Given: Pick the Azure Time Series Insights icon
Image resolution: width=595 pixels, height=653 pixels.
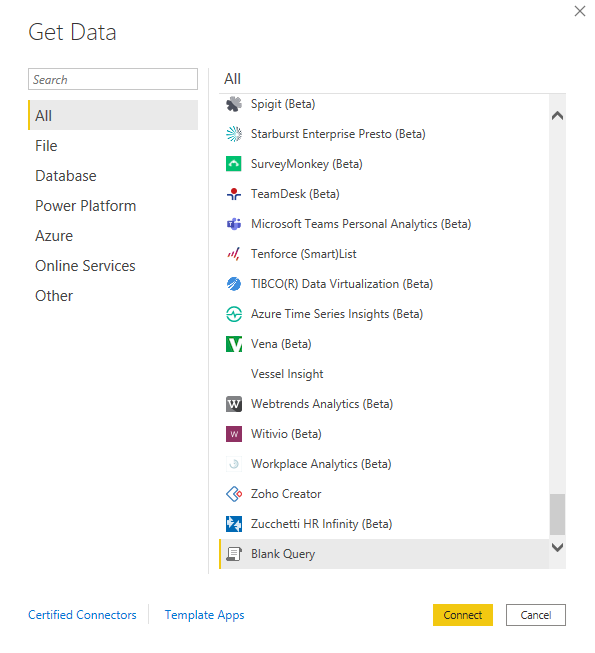Looking at the screenshot, I should tap(234, 314).
